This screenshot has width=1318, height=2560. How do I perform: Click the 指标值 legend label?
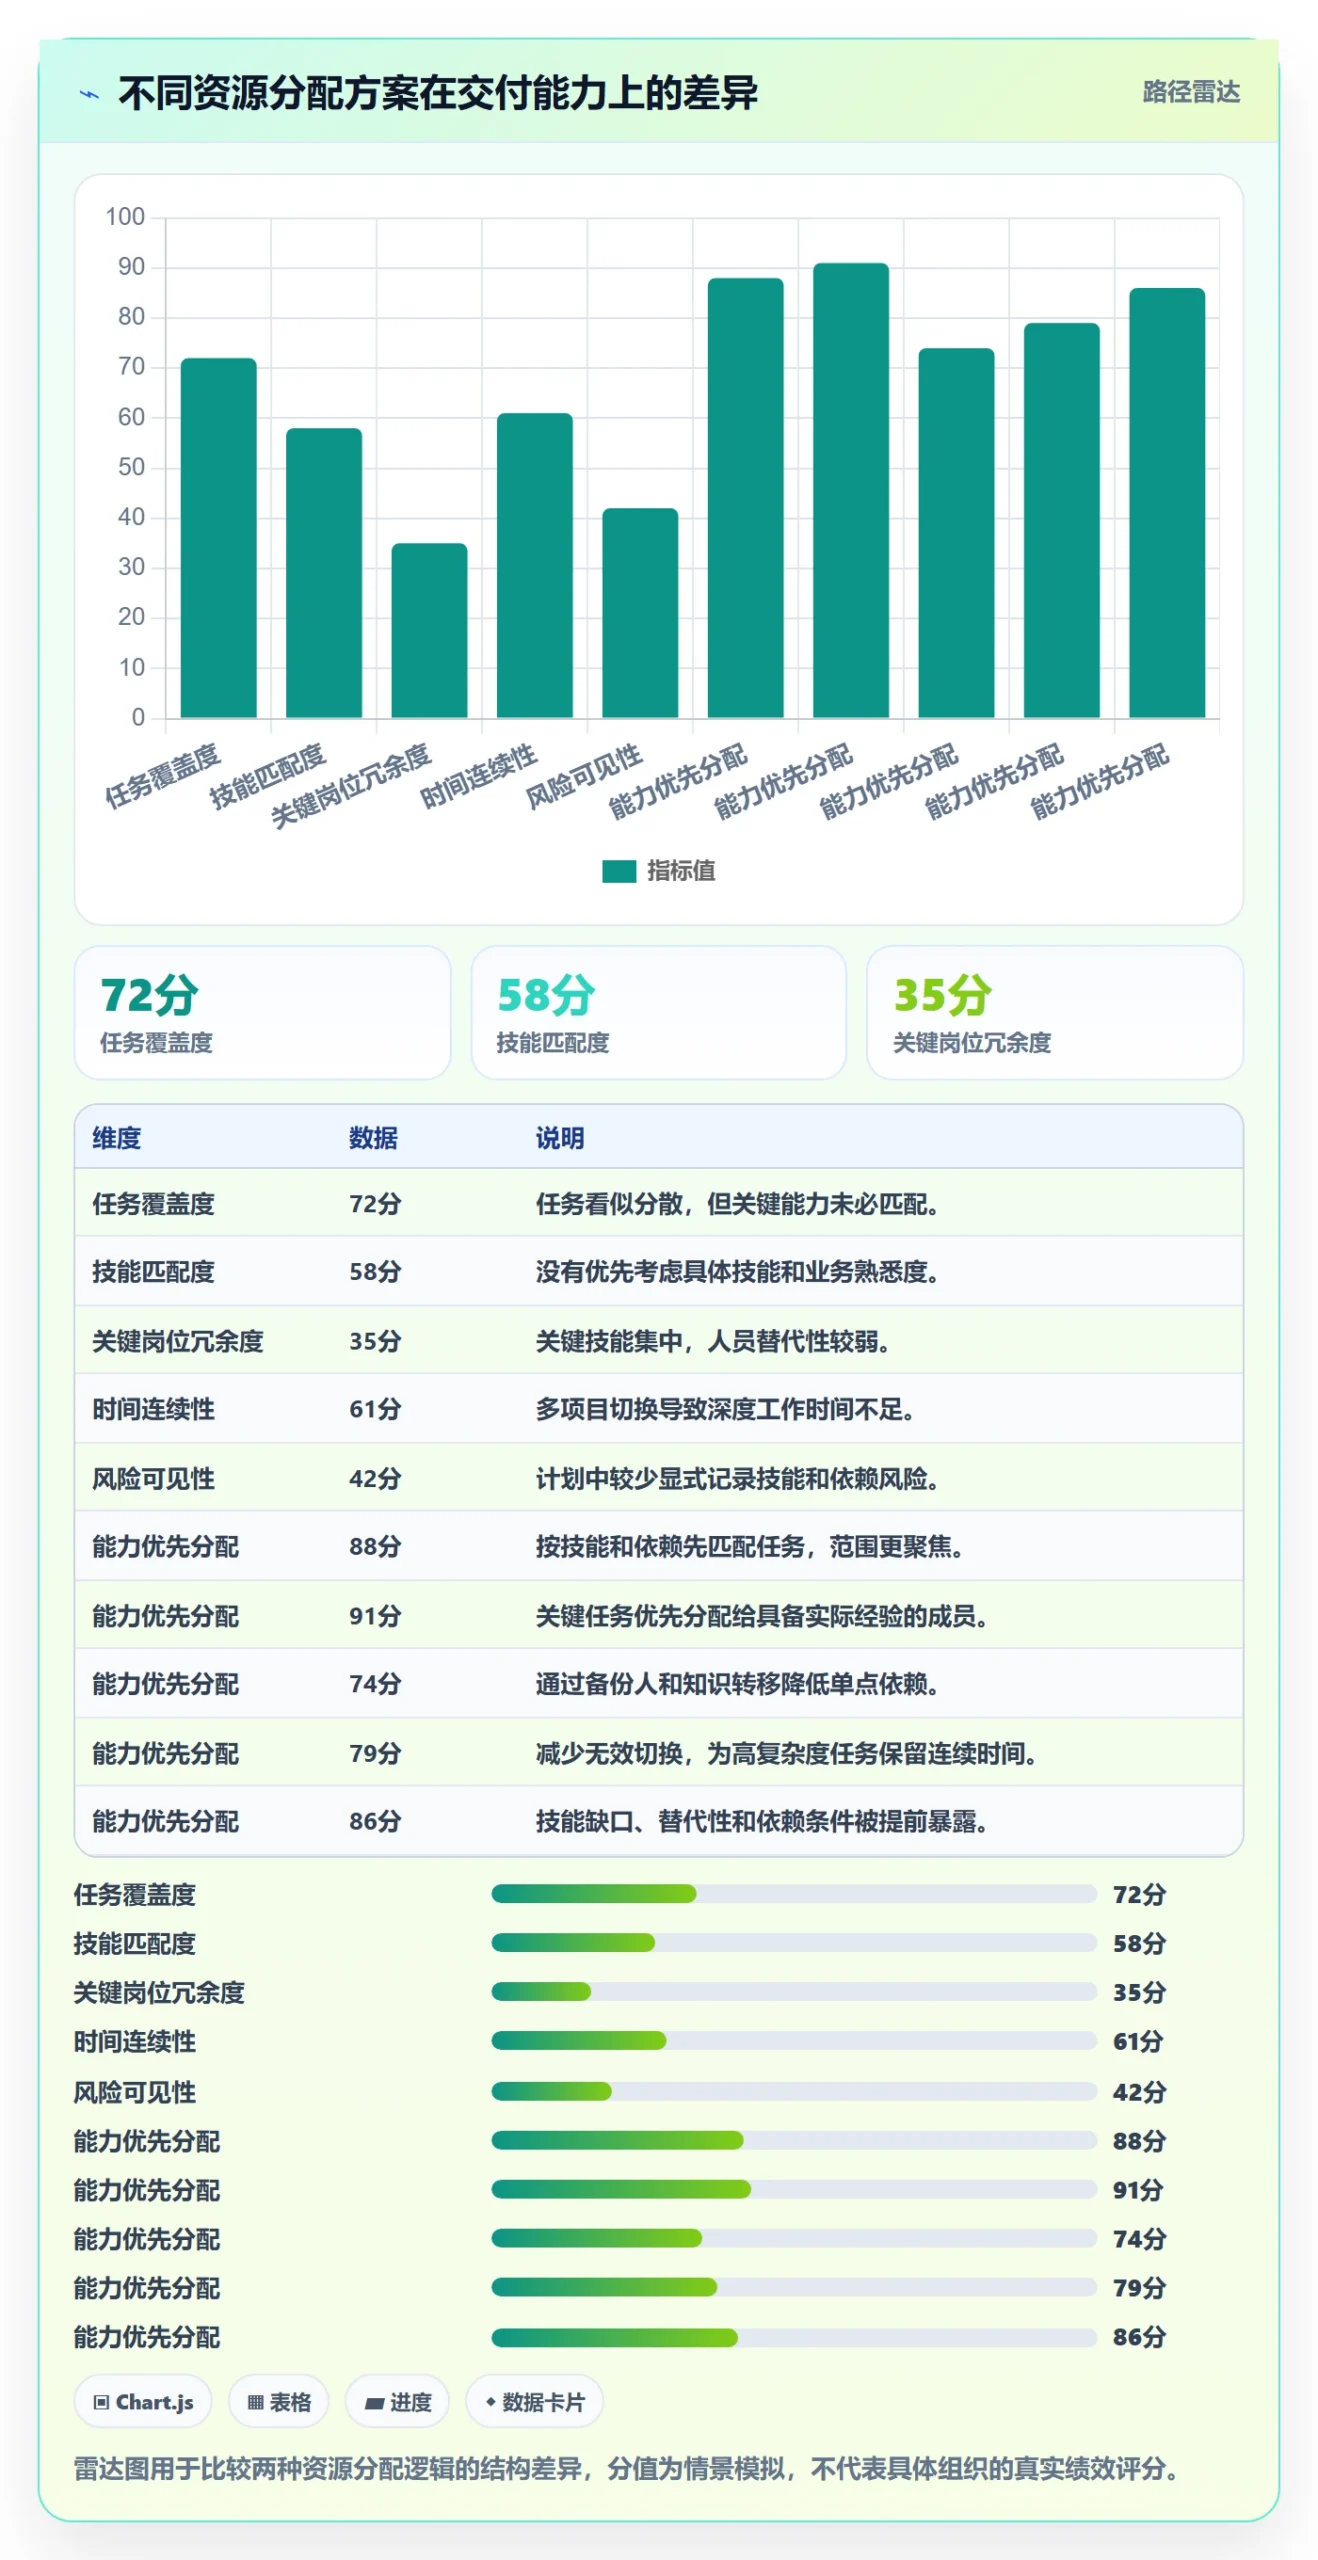pos(681,871)
